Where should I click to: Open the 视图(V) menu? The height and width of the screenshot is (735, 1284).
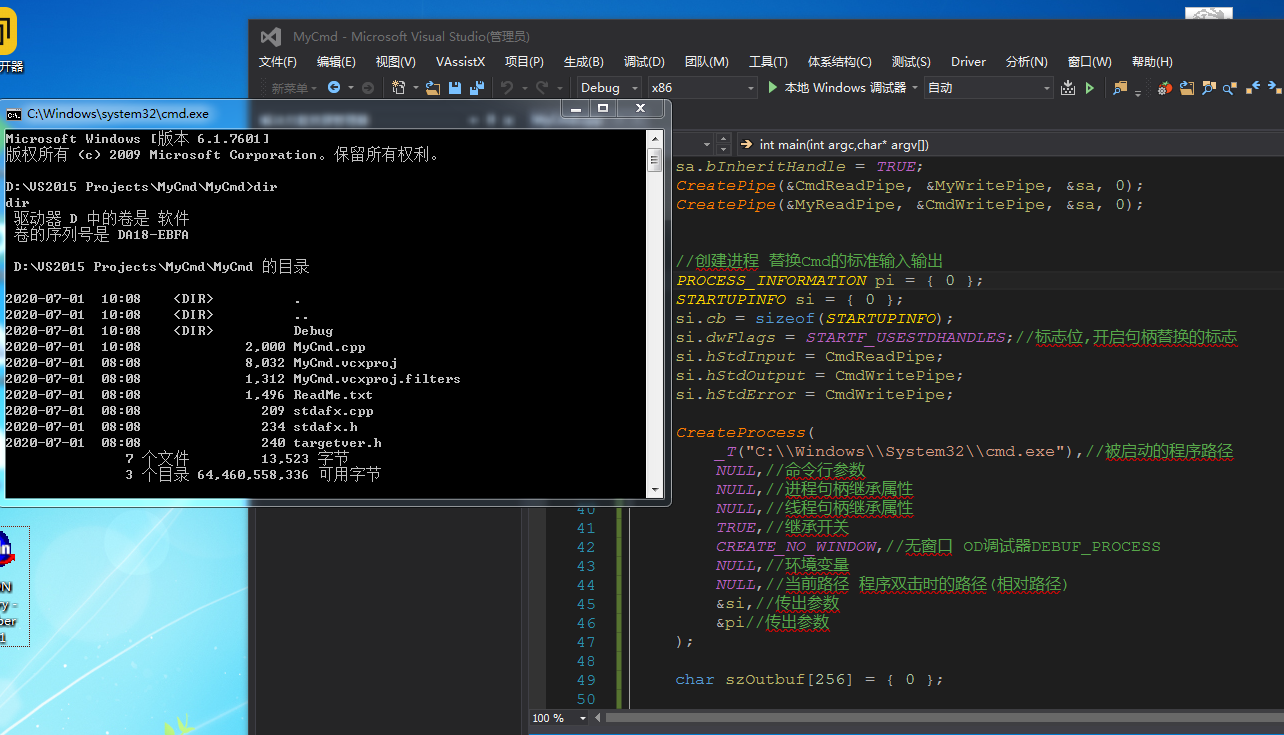click(x=395, y=62)
